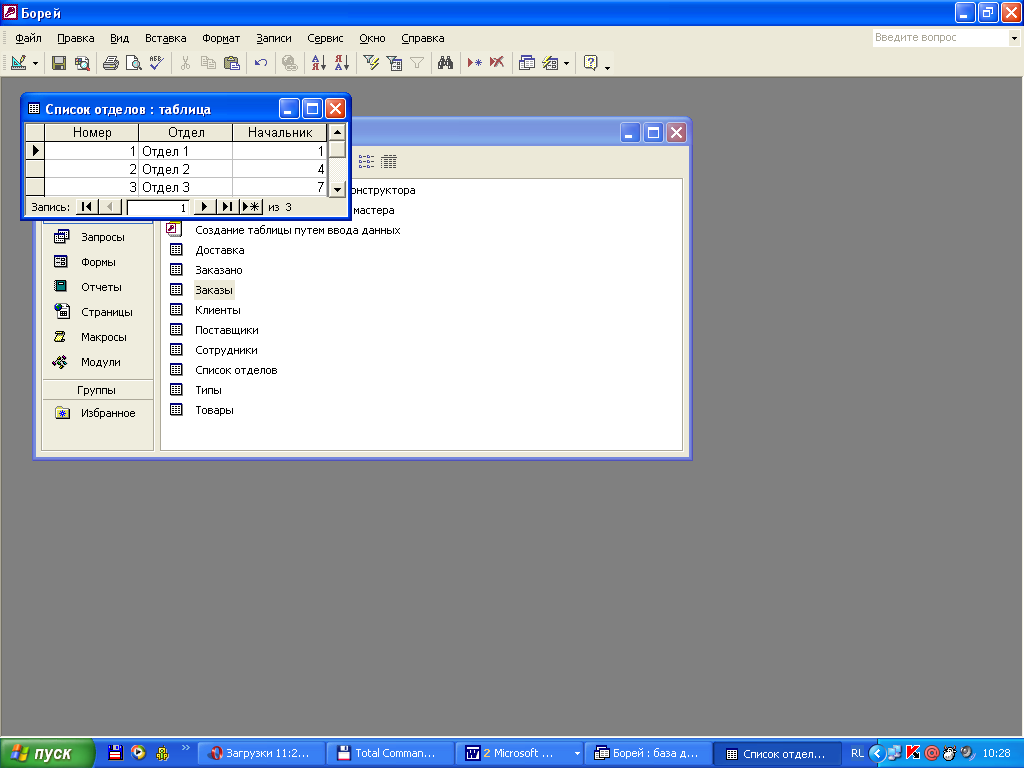This screenshot has height=768, width=1024.
Task: Go to first record navigation button
Action: point(87,206)
